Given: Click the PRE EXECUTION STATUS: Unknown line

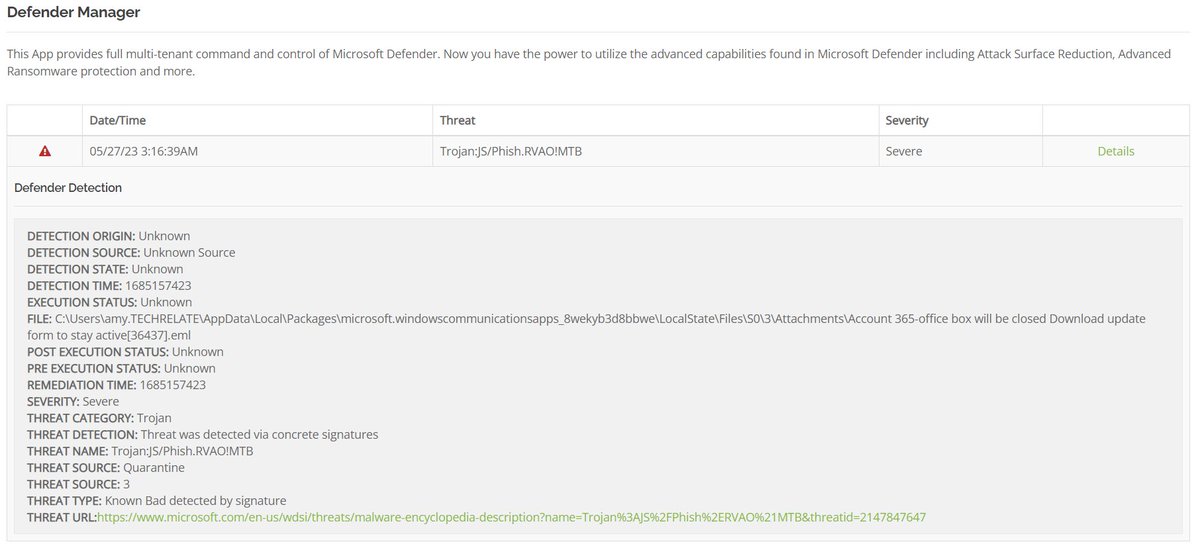Looking at the screenshot, I should [x=121, y=368].
